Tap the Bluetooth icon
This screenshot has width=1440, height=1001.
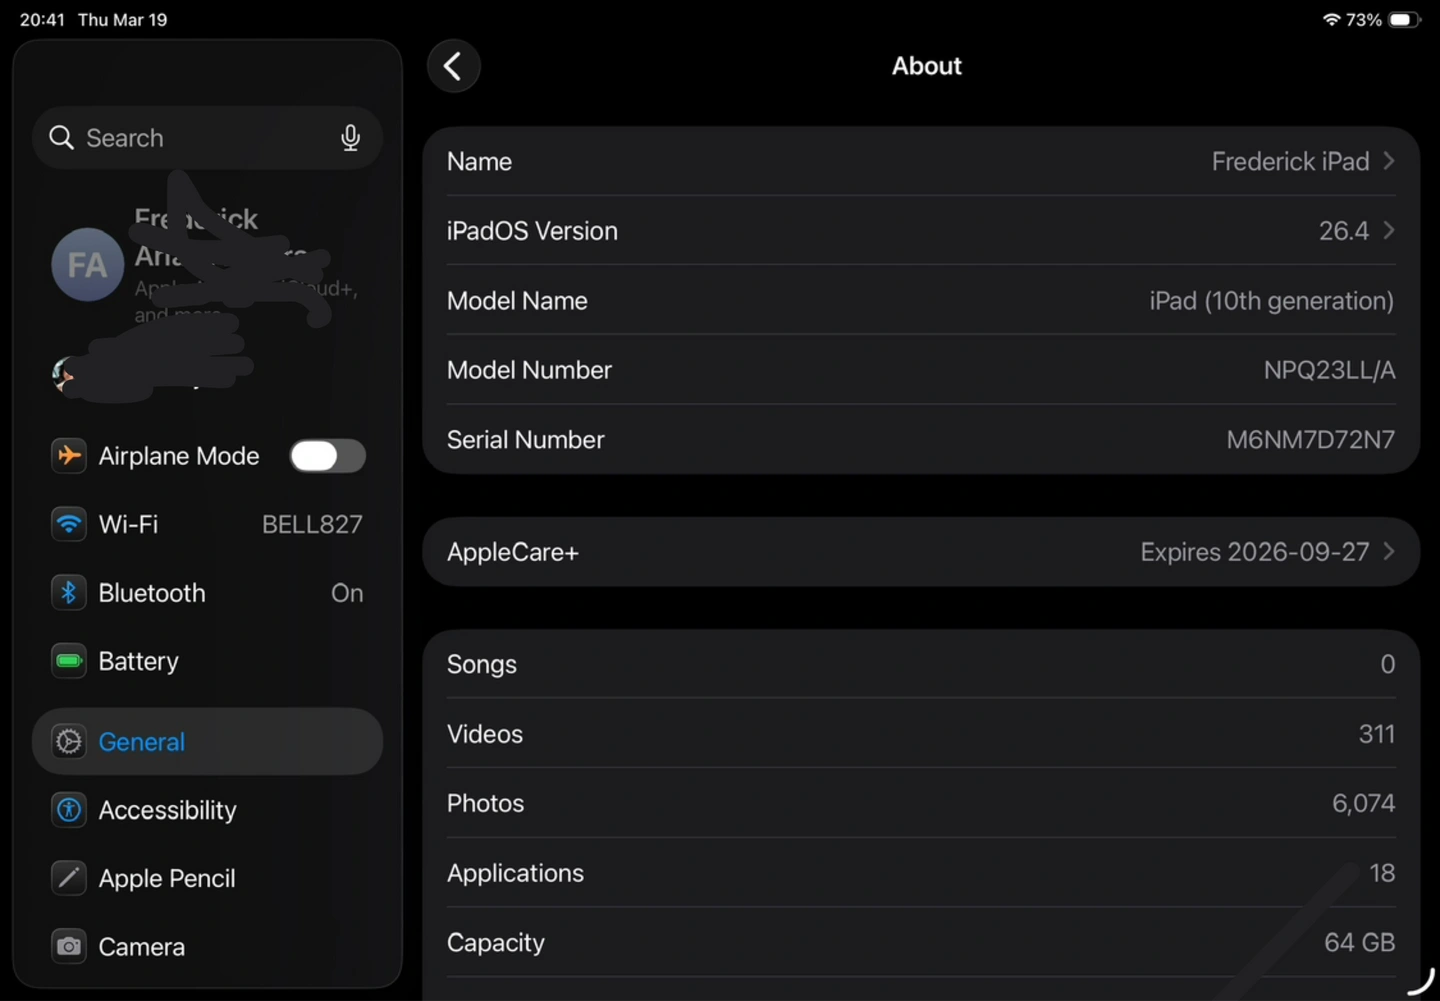coord(69,593)
